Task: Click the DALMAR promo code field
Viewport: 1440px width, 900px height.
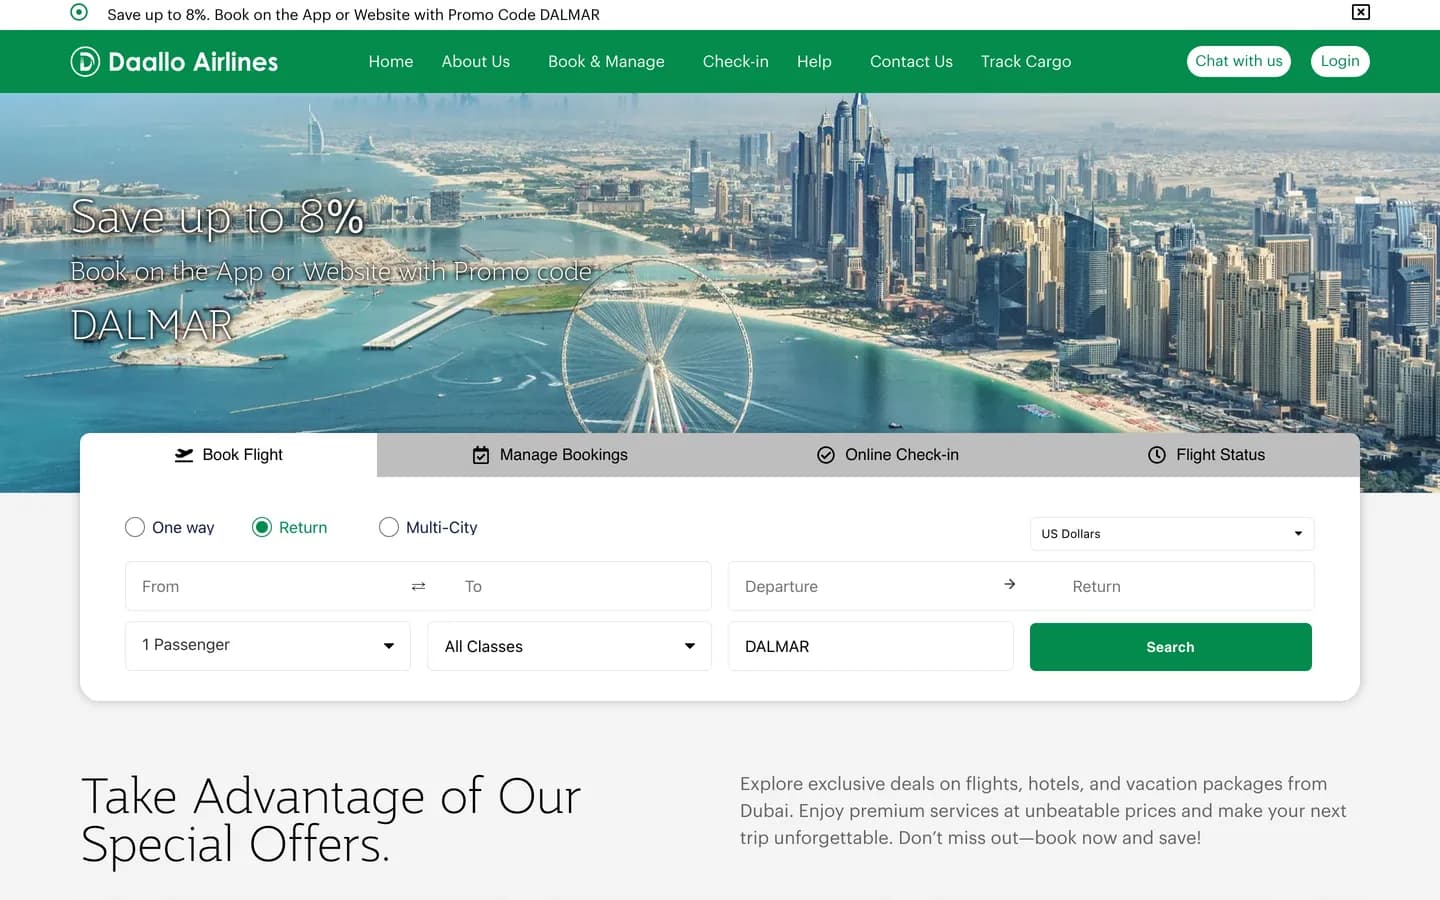Action: point(871,646)
